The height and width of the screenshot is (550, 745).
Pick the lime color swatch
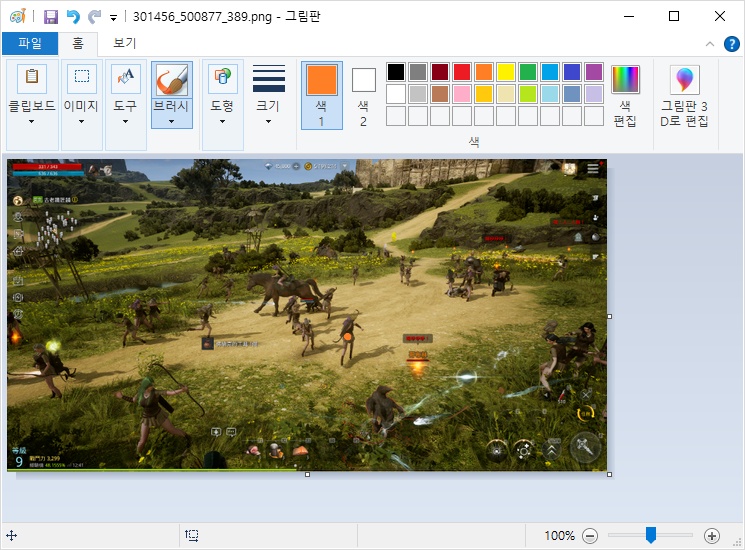(x=528, y=94)
